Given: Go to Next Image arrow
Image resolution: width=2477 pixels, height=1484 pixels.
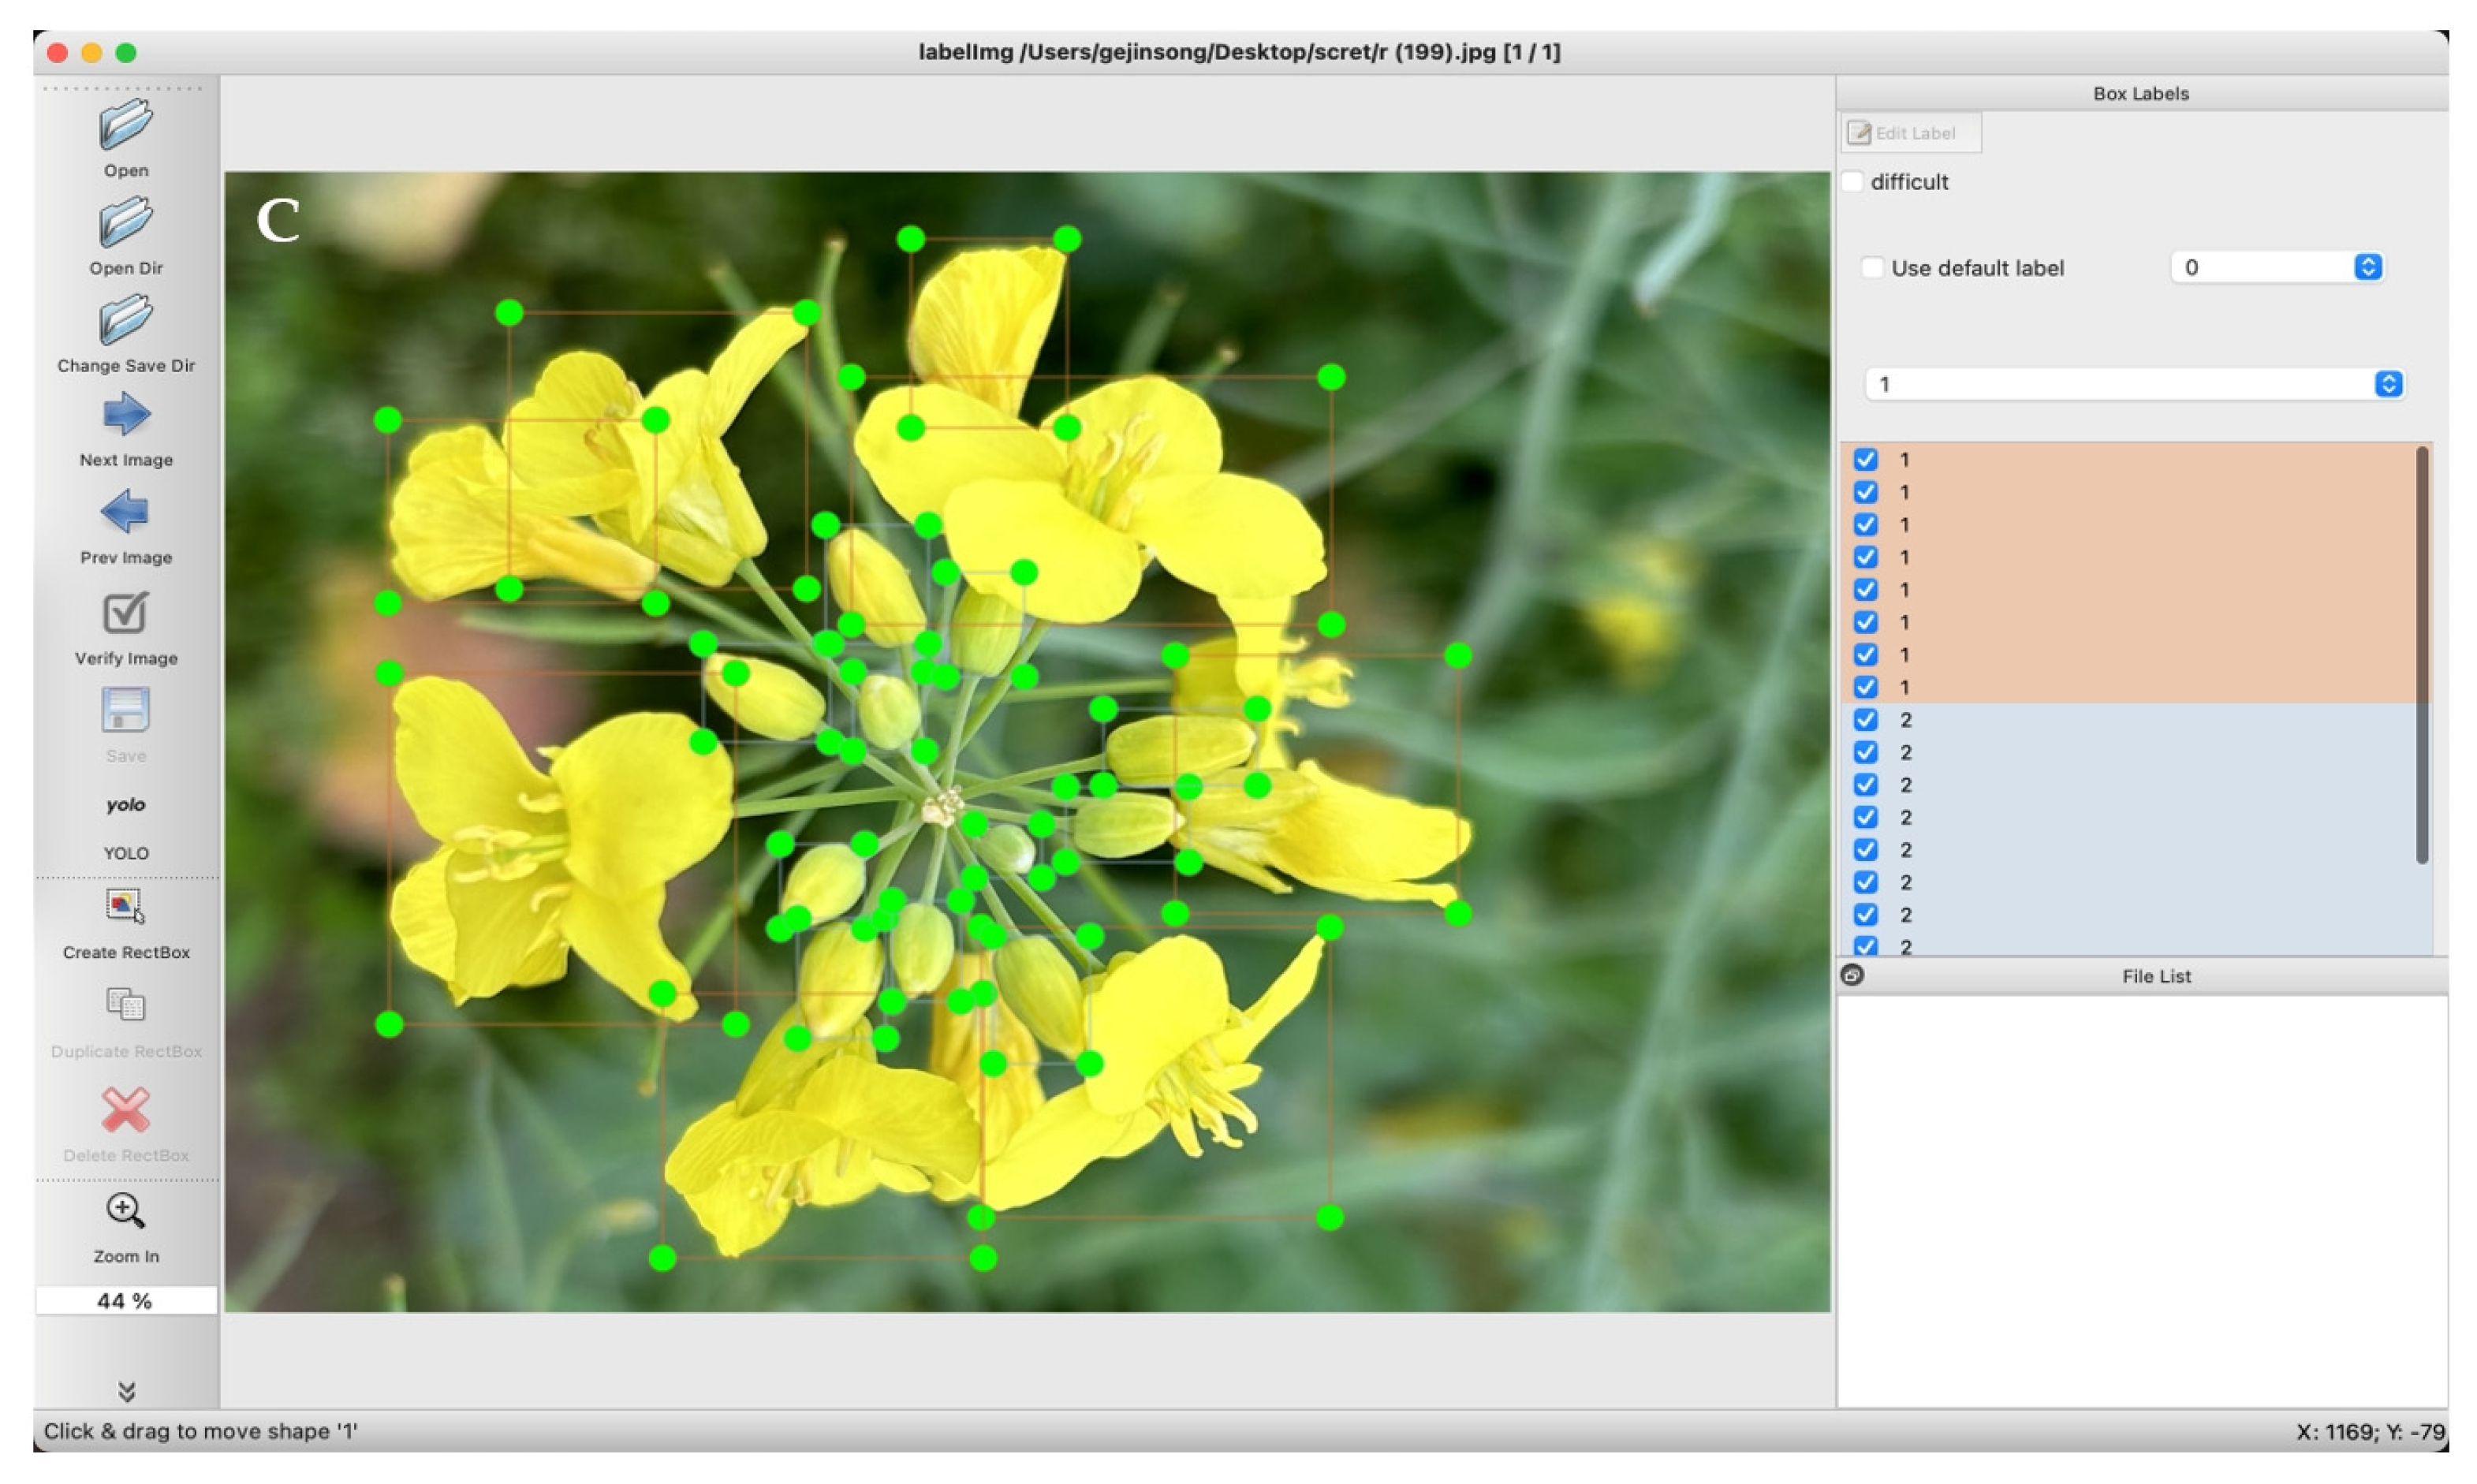Looking at the screenshot, I should coord(126,414).
